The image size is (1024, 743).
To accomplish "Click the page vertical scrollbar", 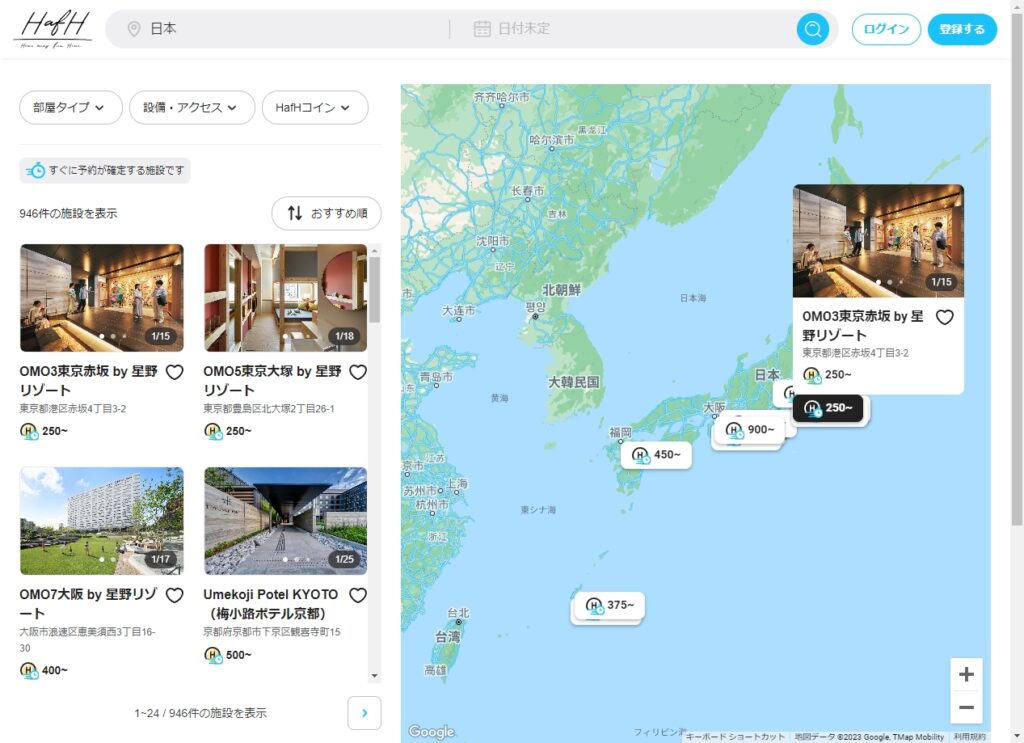I will pyautogui.click(x=1017, y=268).
